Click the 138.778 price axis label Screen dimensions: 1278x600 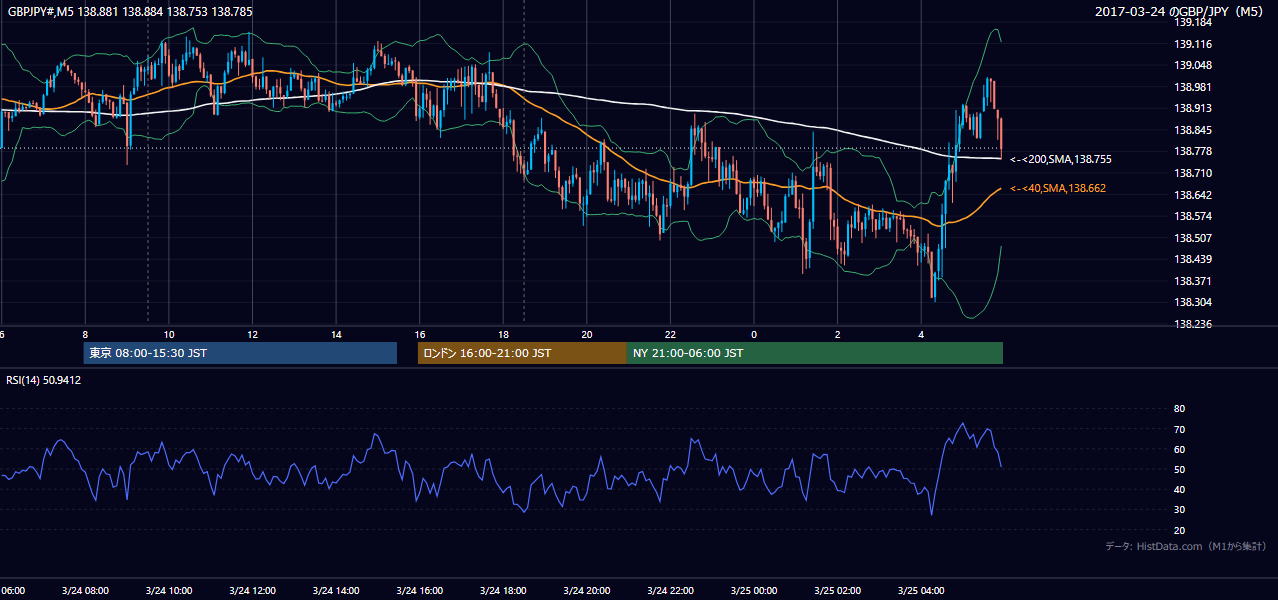1193,151
